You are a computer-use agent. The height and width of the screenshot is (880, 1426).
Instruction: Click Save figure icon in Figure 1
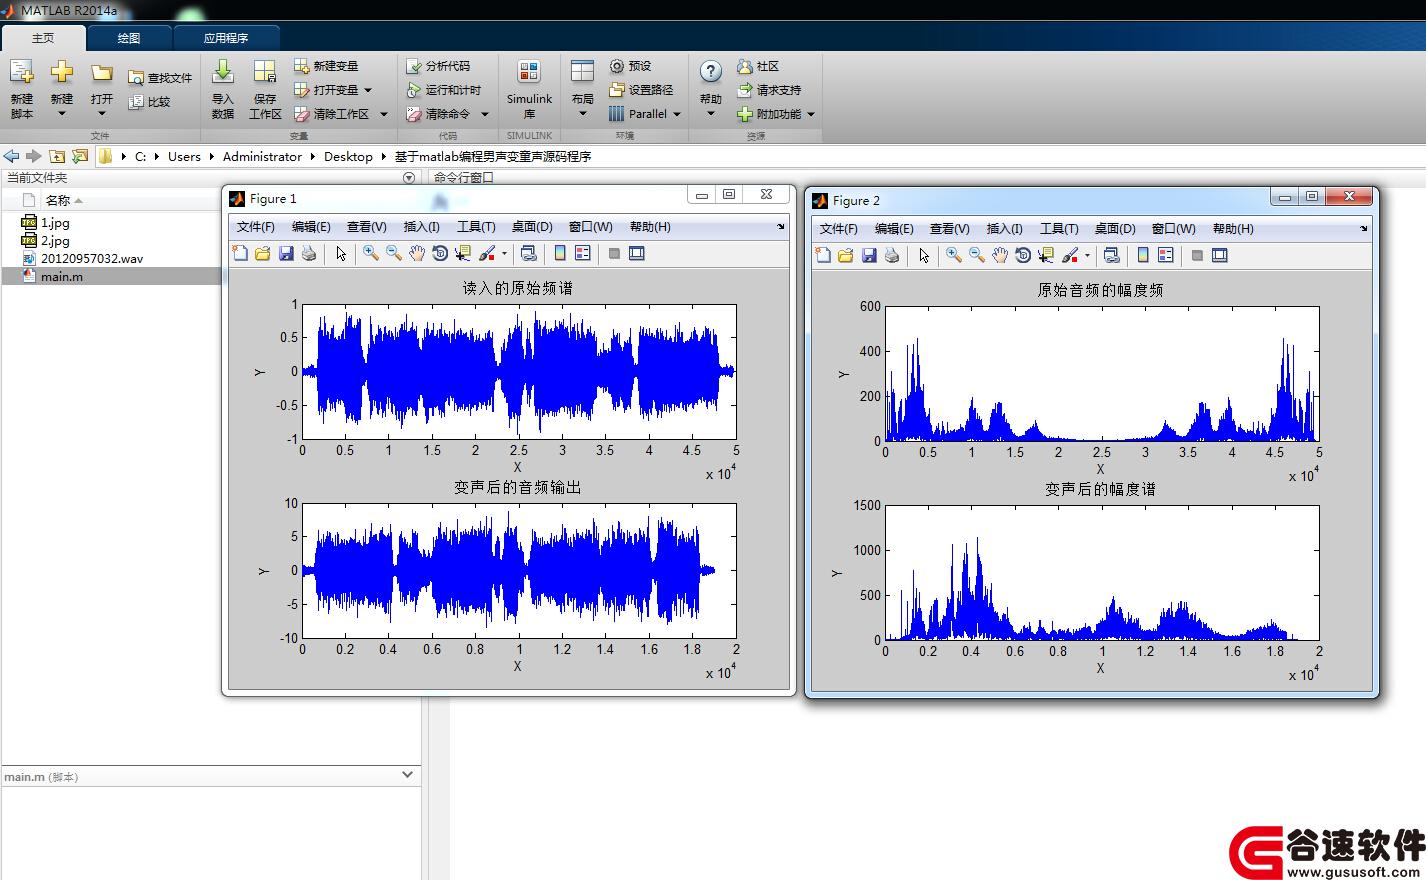point(286,253)
